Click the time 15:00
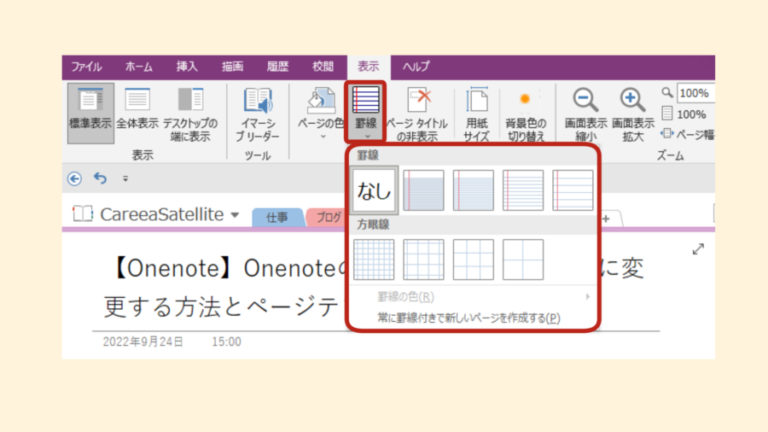This screenshot has height=432, width=768. coord(226,342)
